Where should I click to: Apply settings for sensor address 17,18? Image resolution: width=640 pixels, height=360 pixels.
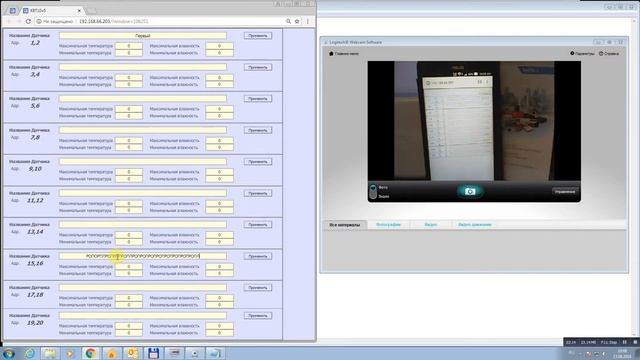(258, 287)
